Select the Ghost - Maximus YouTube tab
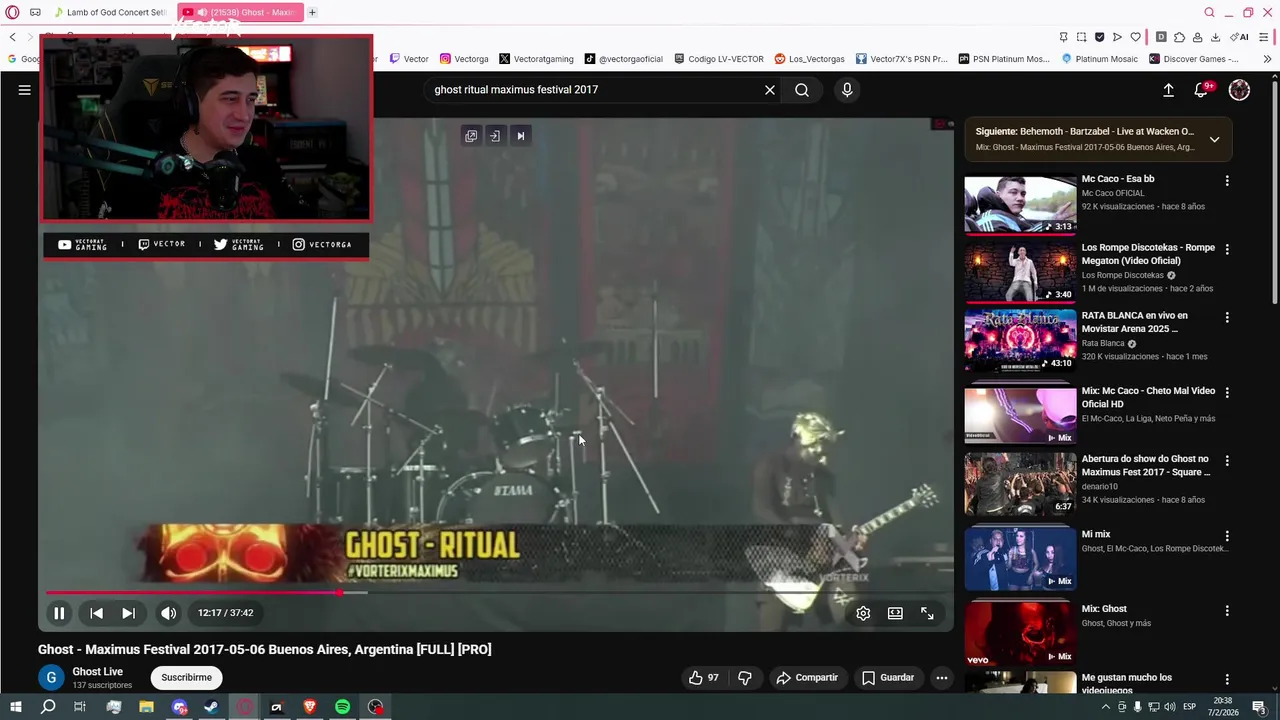The height and width of the screenshot is (720, 1280). (240, 12)
